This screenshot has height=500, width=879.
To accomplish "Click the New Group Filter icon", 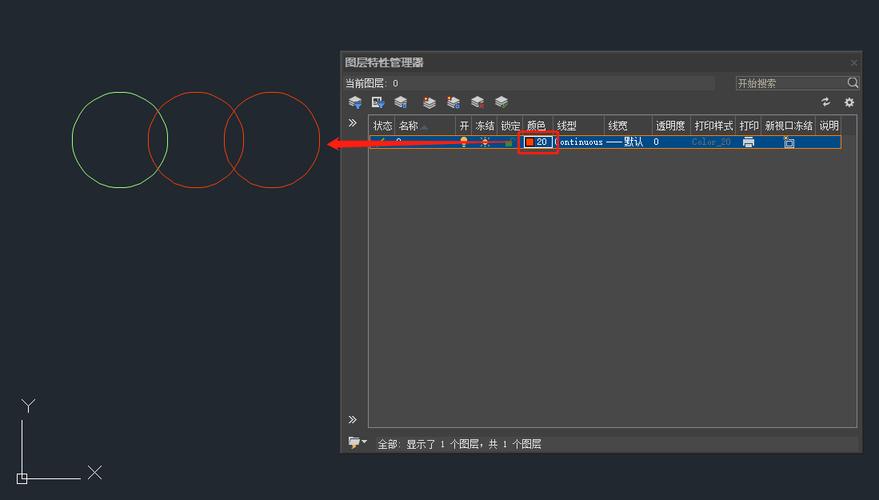I will (378, 102).
